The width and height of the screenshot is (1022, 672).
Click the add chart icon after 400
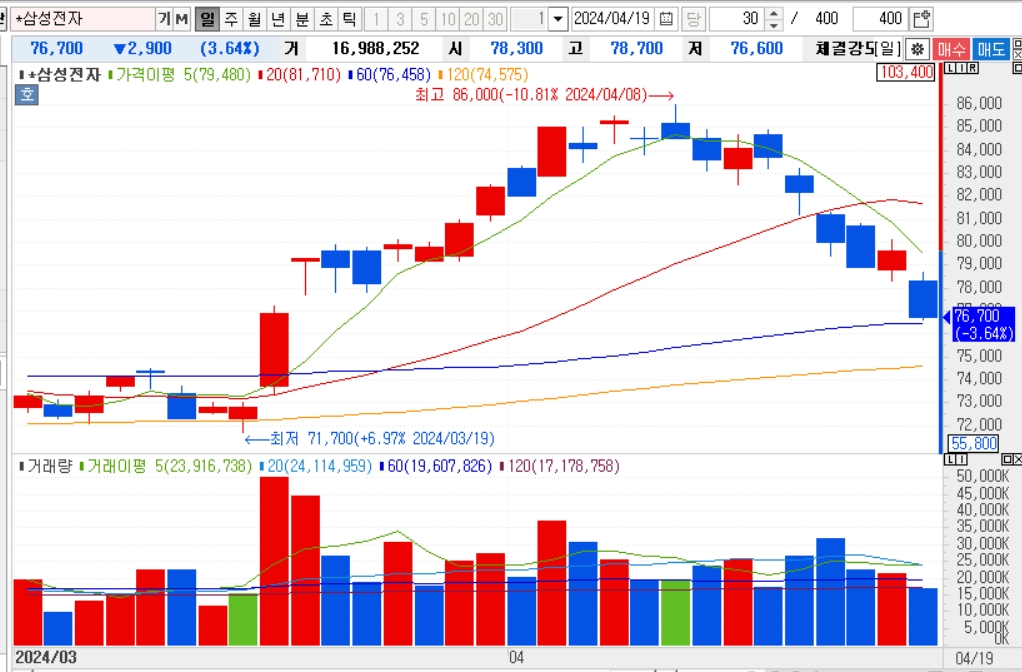tap(922, 19)
